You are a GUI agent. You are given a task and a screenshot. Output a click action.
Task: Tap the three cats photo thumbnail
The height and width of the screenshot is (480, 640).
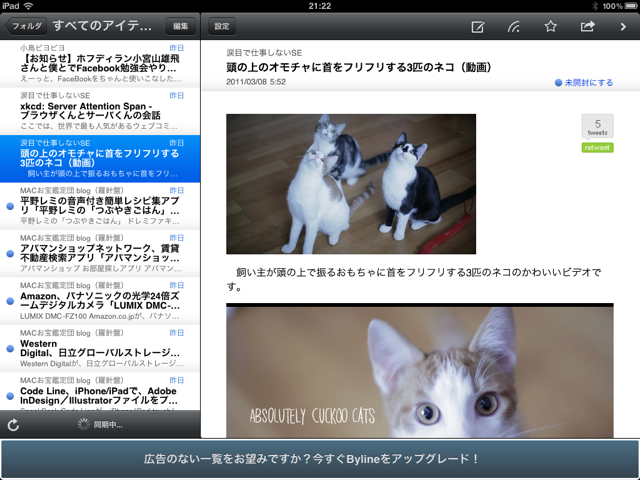point(350,183)
